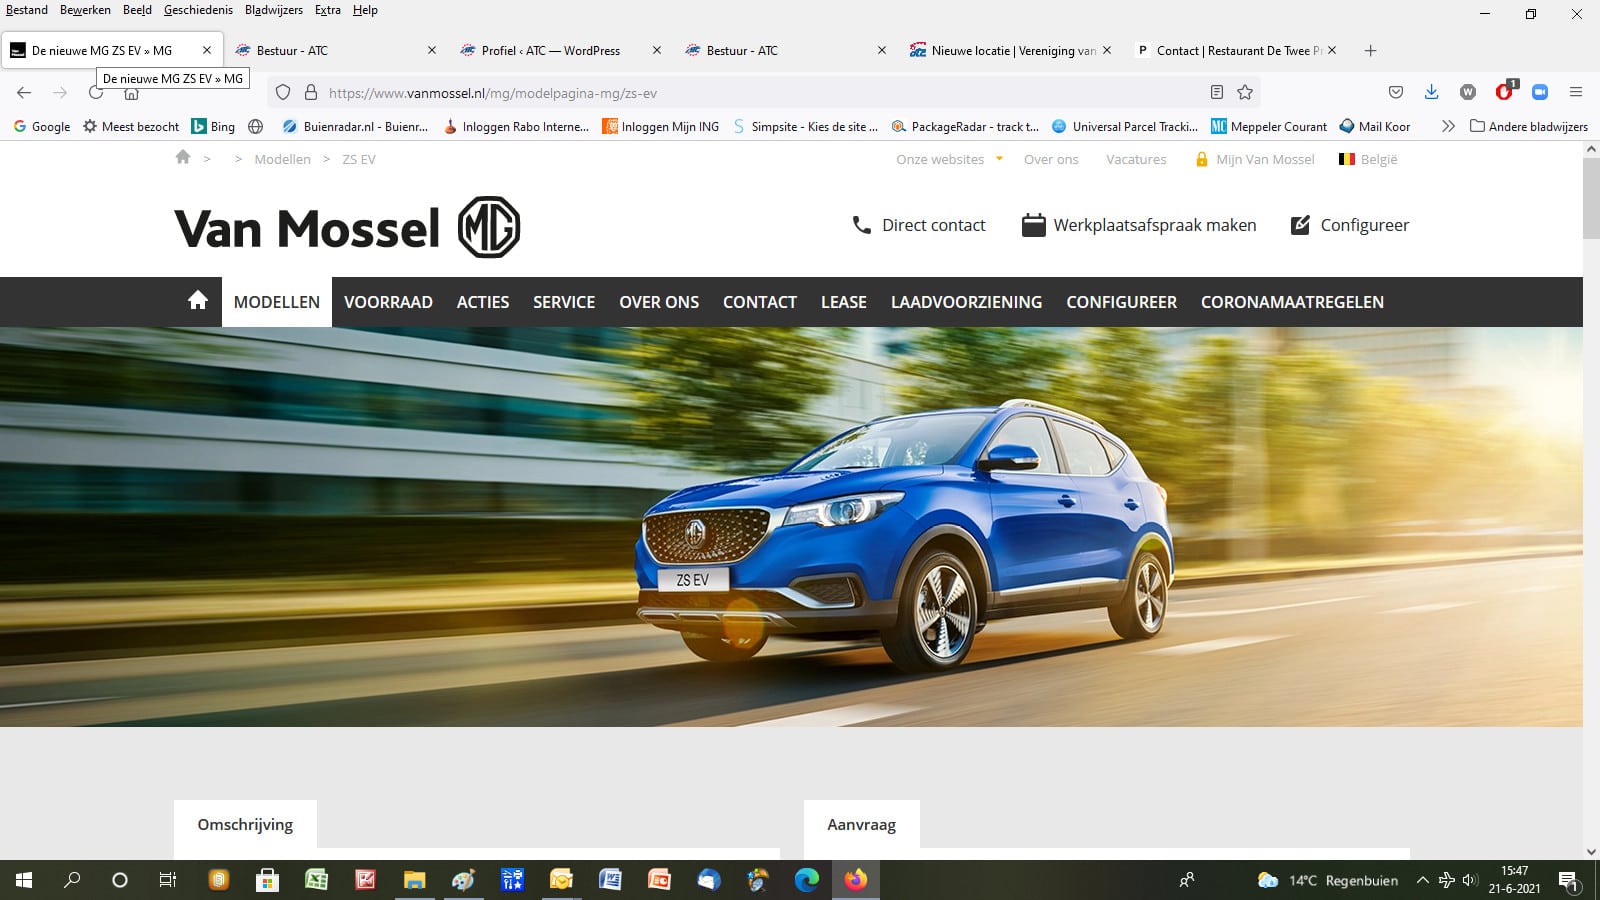The image size is (1600, 900).
Task: Close the 'De nieuwe MG ZS EV' tab
Action: tap(207, 50)
